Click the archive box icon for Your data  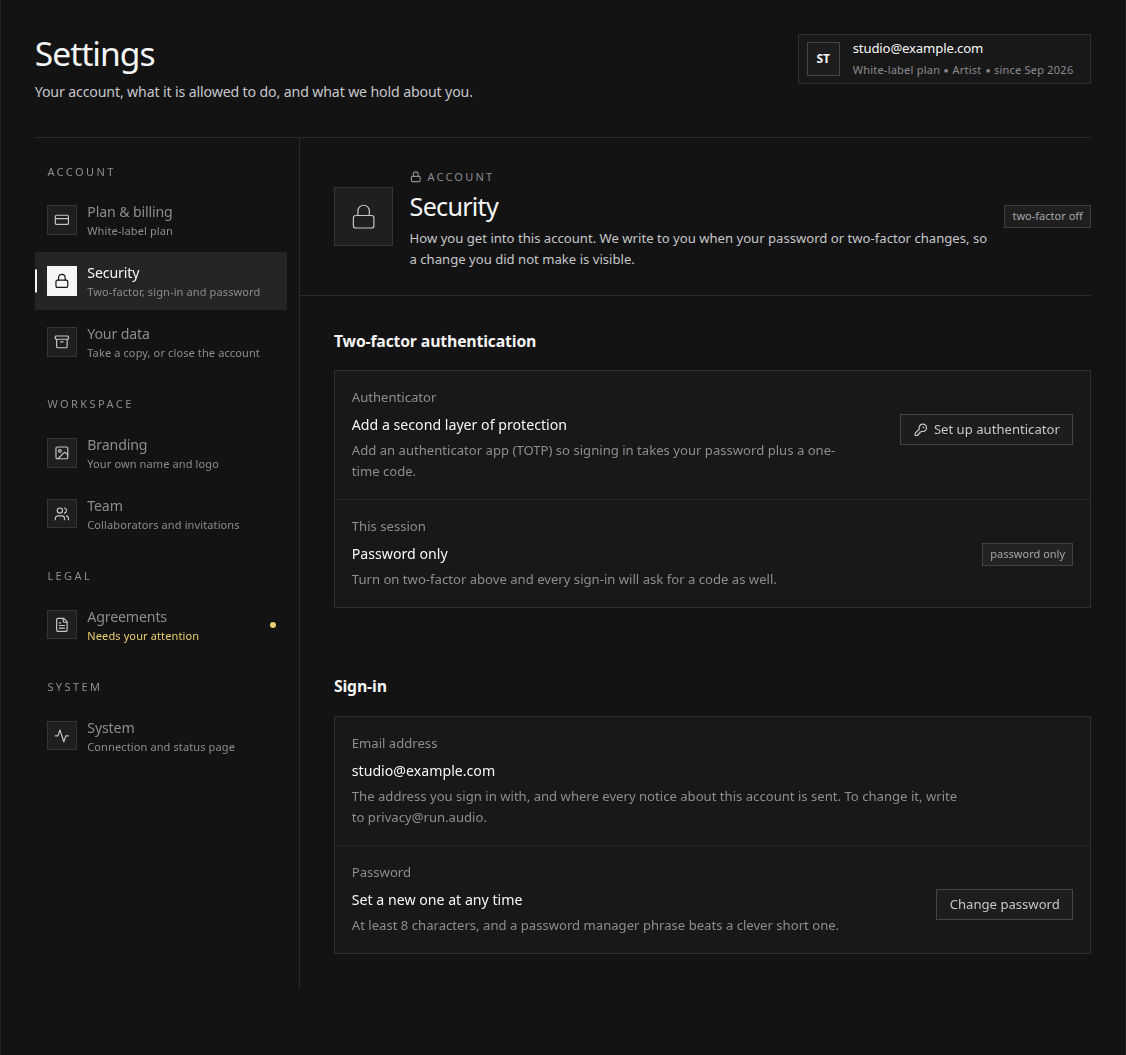pyautogui.click(x=62, y=342)
